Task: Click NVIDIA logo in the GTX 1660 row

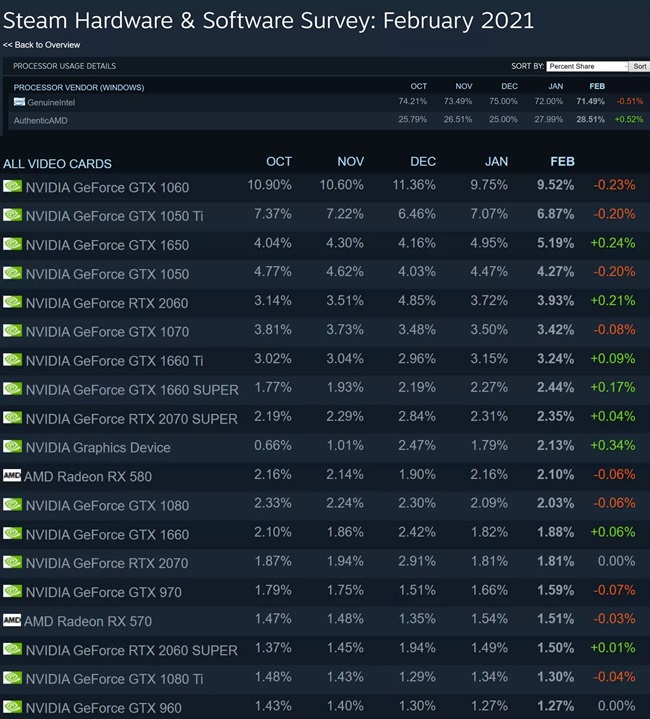Action: [x=12, y=533]
